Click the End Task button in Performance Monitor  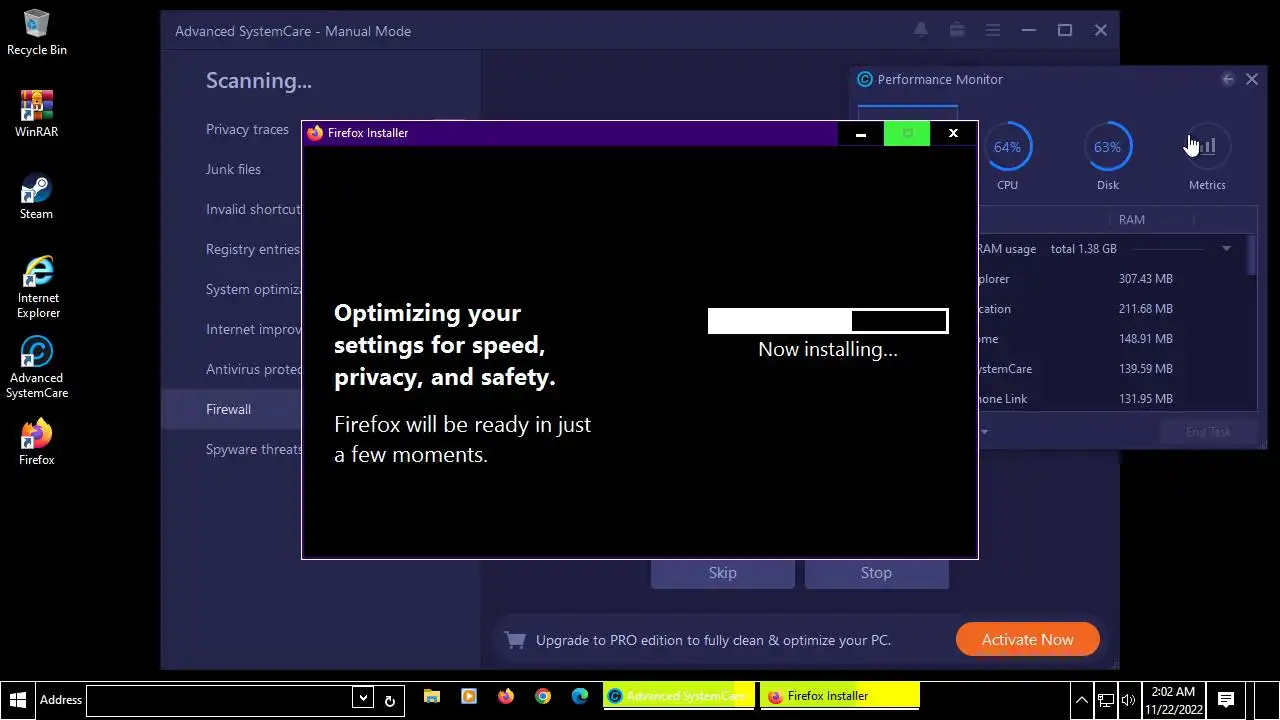(x=1208, y=432)
